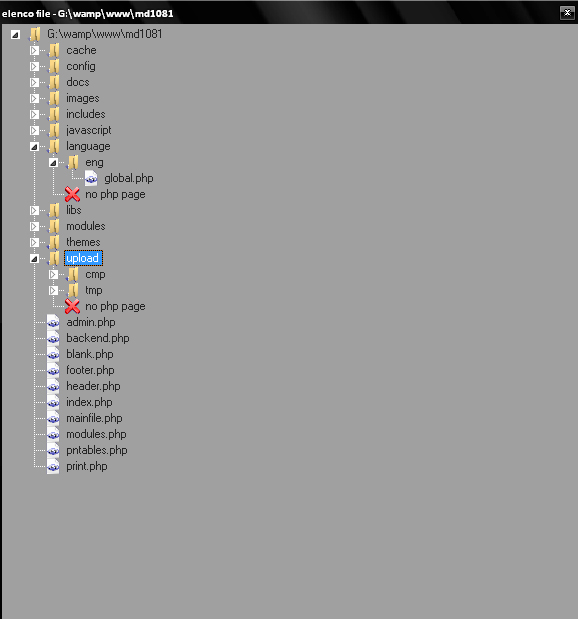The image size is (578, 619).
Task: Click the themes folder icon
Action: [54, 242]
